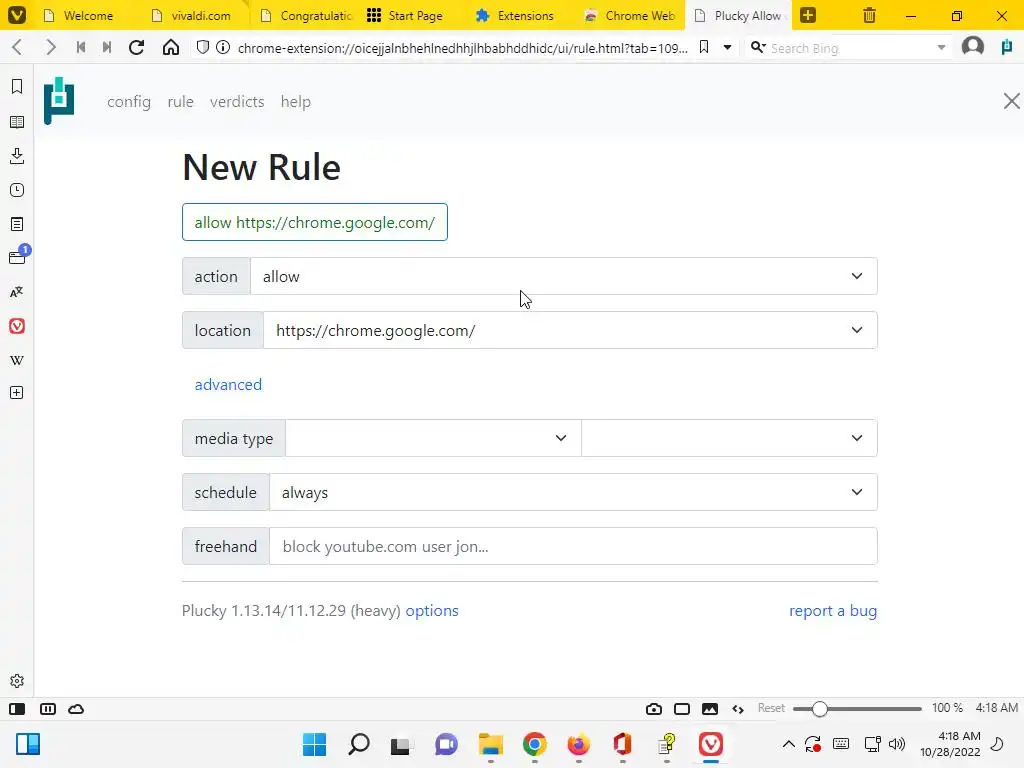1024x768 pixels.
Task: Open the action dropdown showing allow
Action: pos(564,276)
